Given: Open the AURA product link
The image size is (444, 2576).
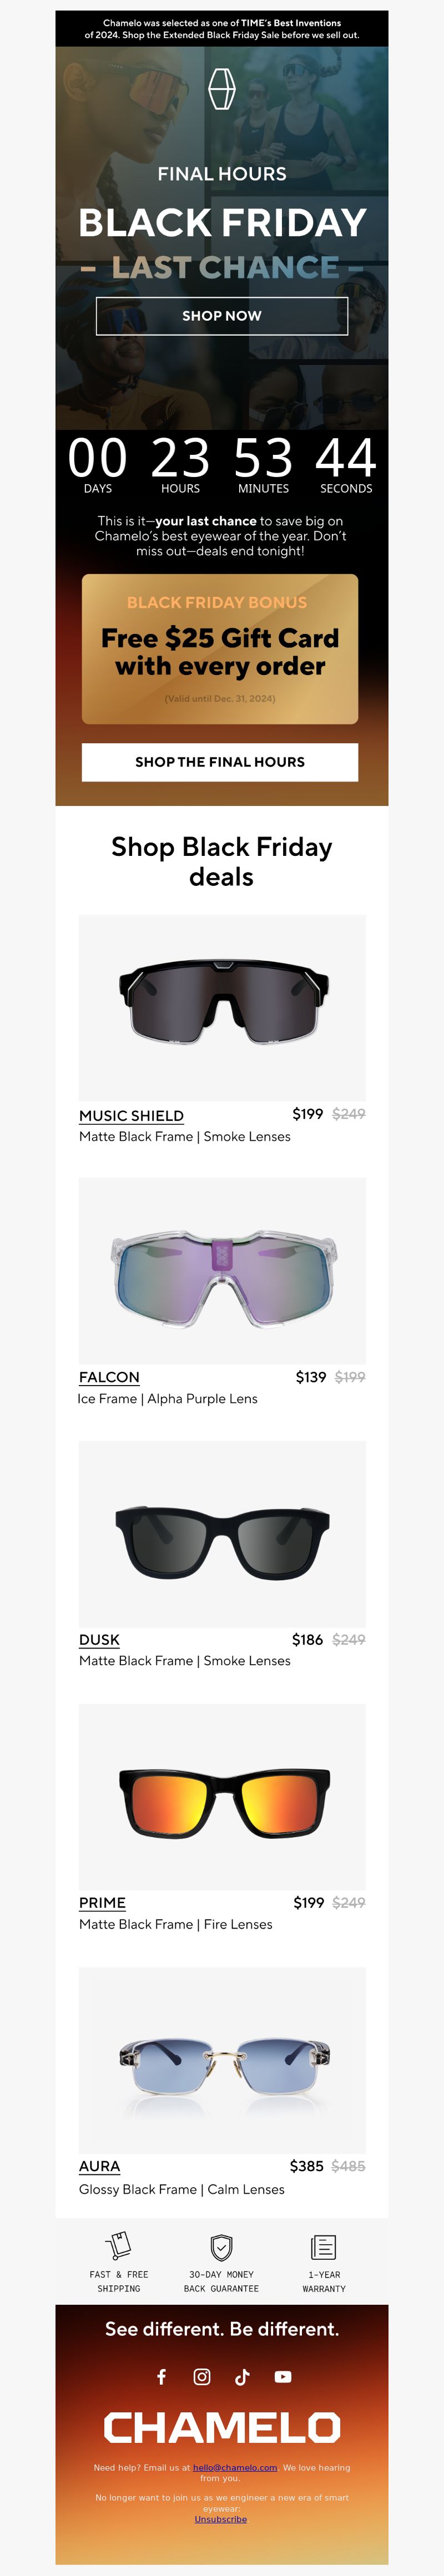Looking at the screenshot, I should coord(99,2166).
